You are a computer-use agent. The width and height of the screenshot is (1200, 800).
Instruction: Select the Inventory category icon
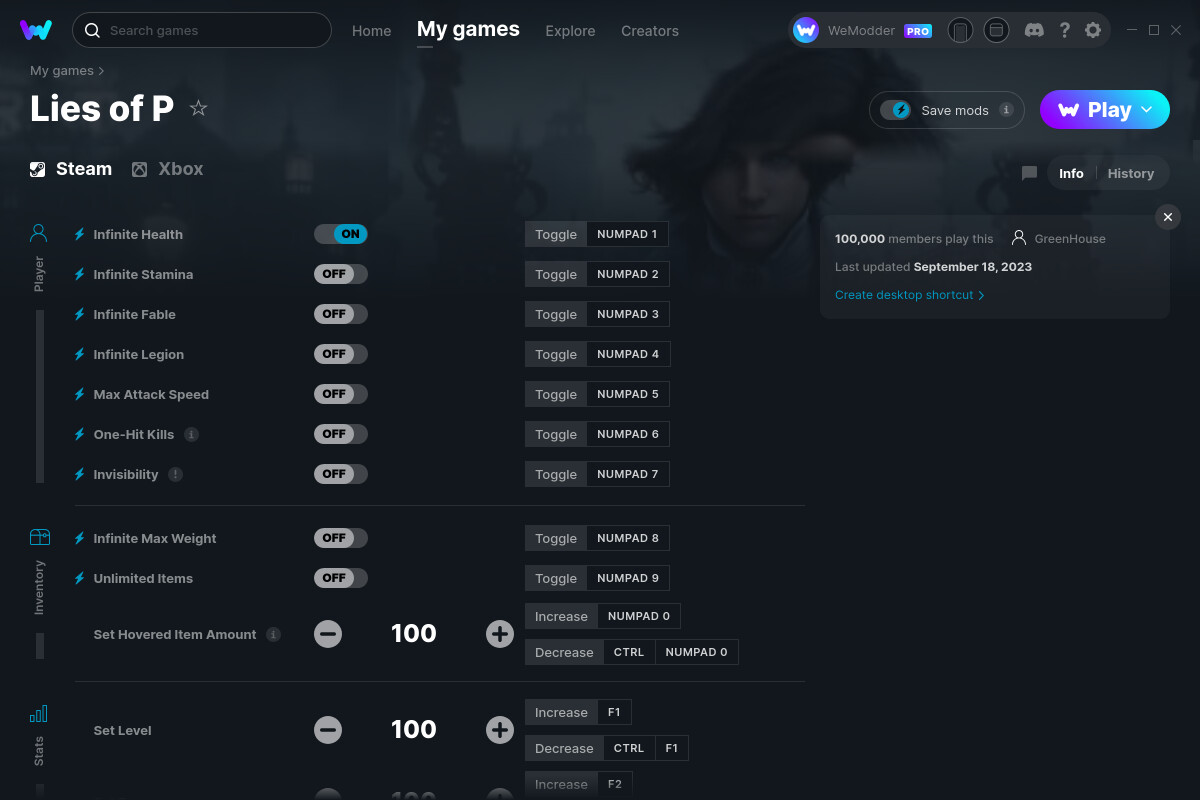[x=39, y=537]
